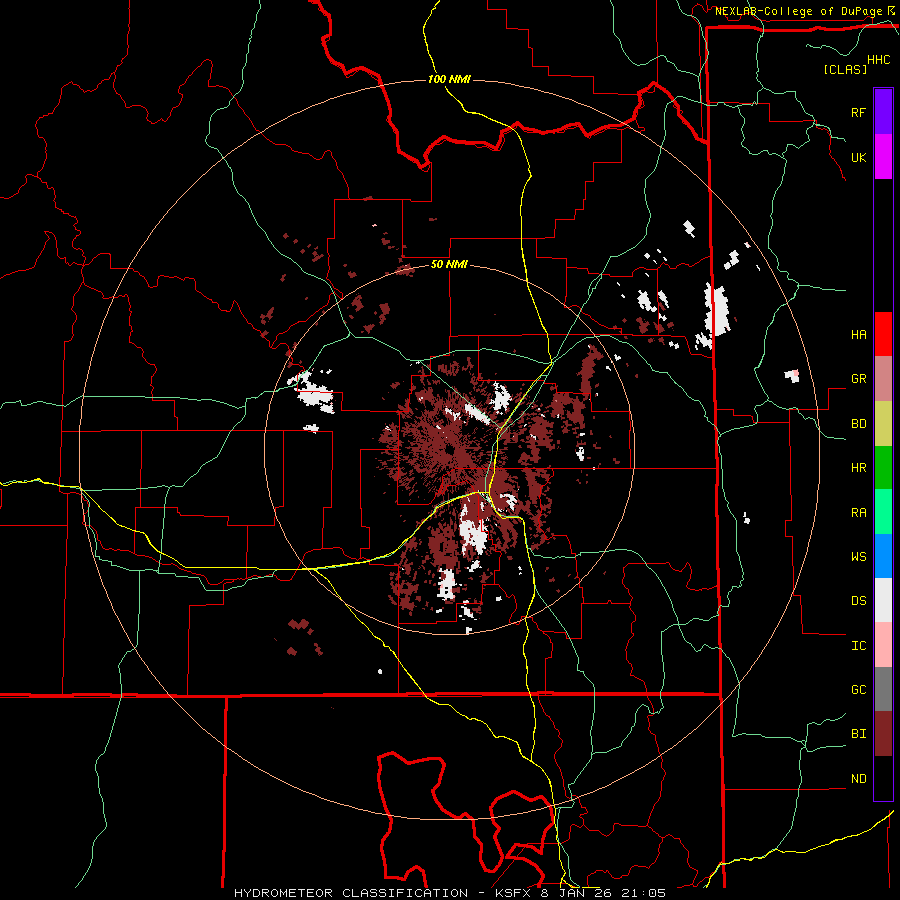Click the HA legend label
Screen dimensions: 900x900
pos(858,334)
